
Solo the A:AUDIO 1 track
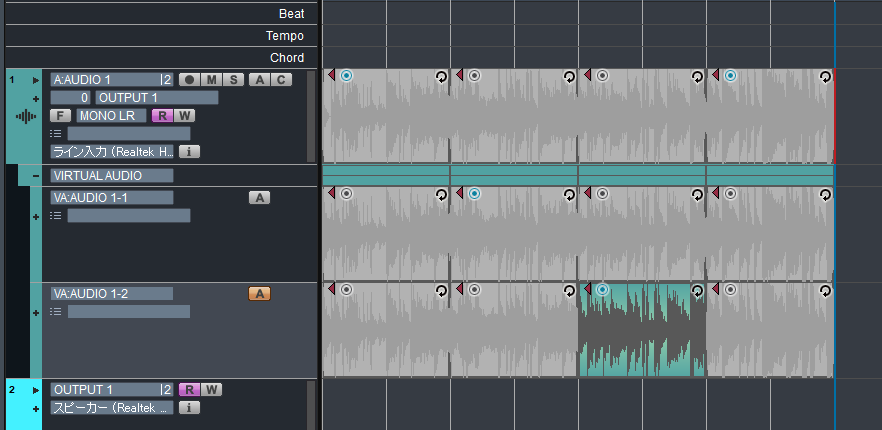coord(233,80)
